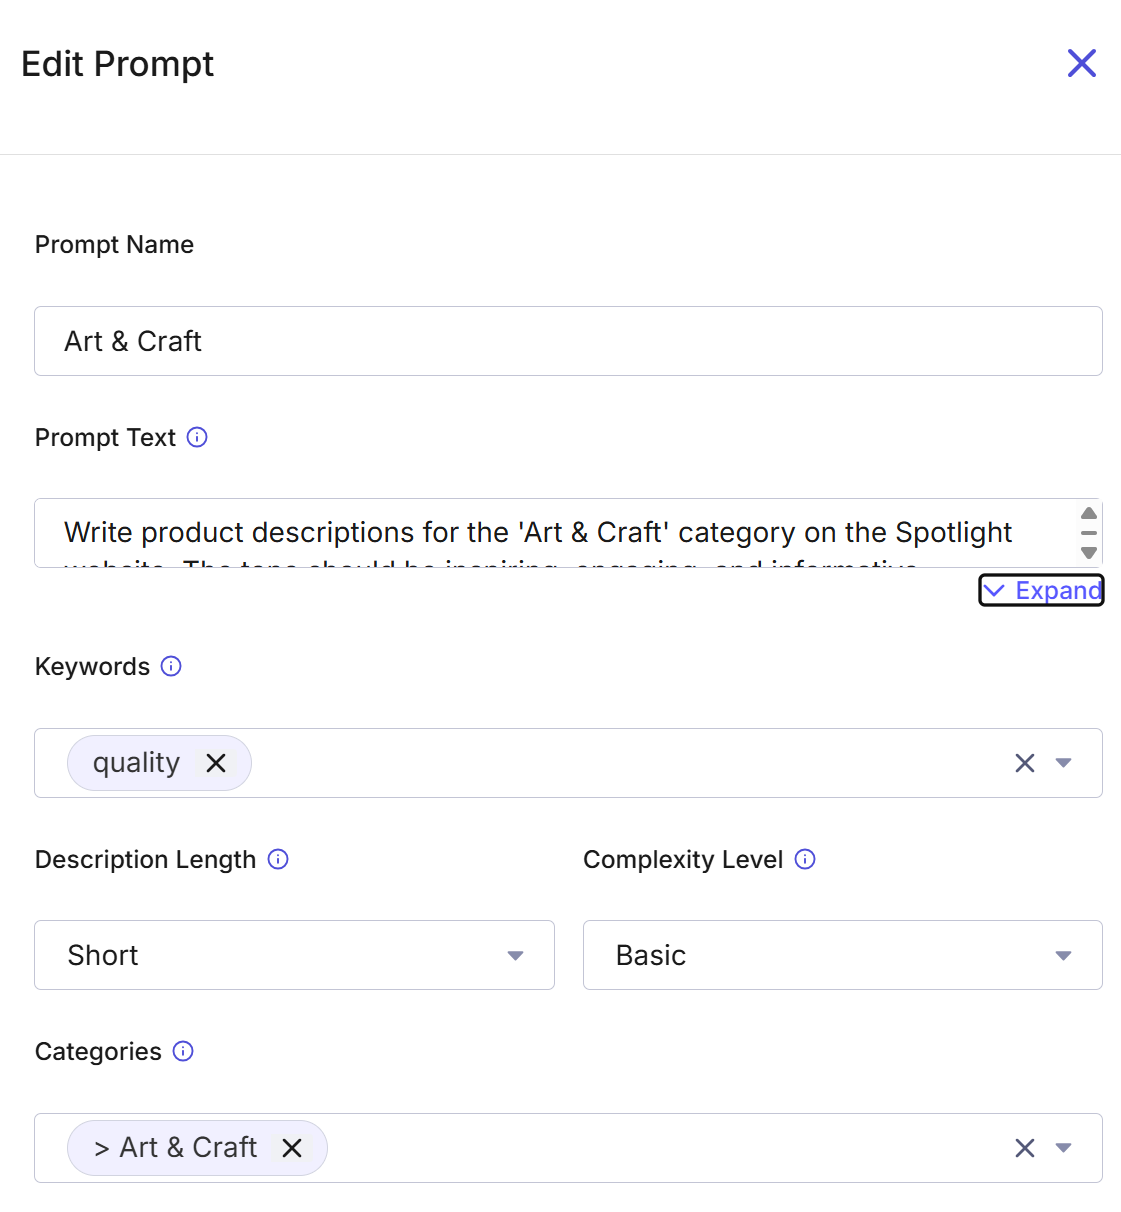Open the Categories dropdown arrow
The height and width of the screenshot is (1212, 1121).
point(1064,1148)
